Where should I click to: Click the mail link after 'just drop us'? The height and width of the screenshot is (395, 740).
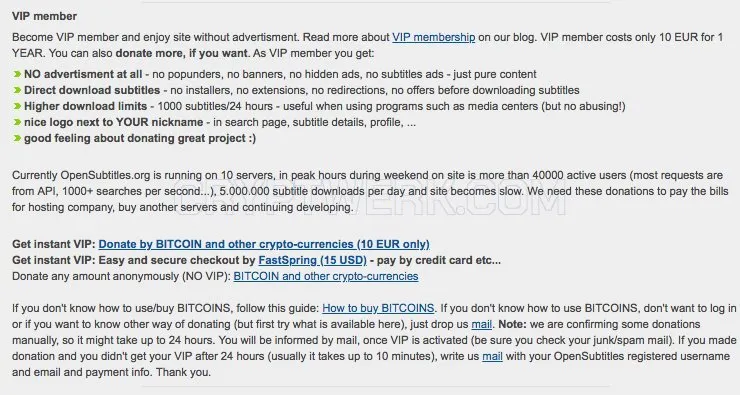coord(481,324)
